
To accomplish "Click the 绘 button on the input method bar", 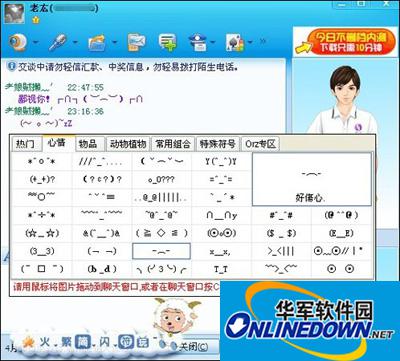I will (x=144, y=342).
